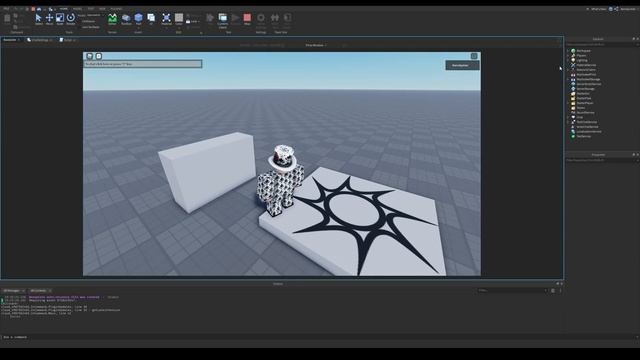Activate the Rotate tool
The height and width of the screenshot is (360, 640).
[x=71, y=19]
